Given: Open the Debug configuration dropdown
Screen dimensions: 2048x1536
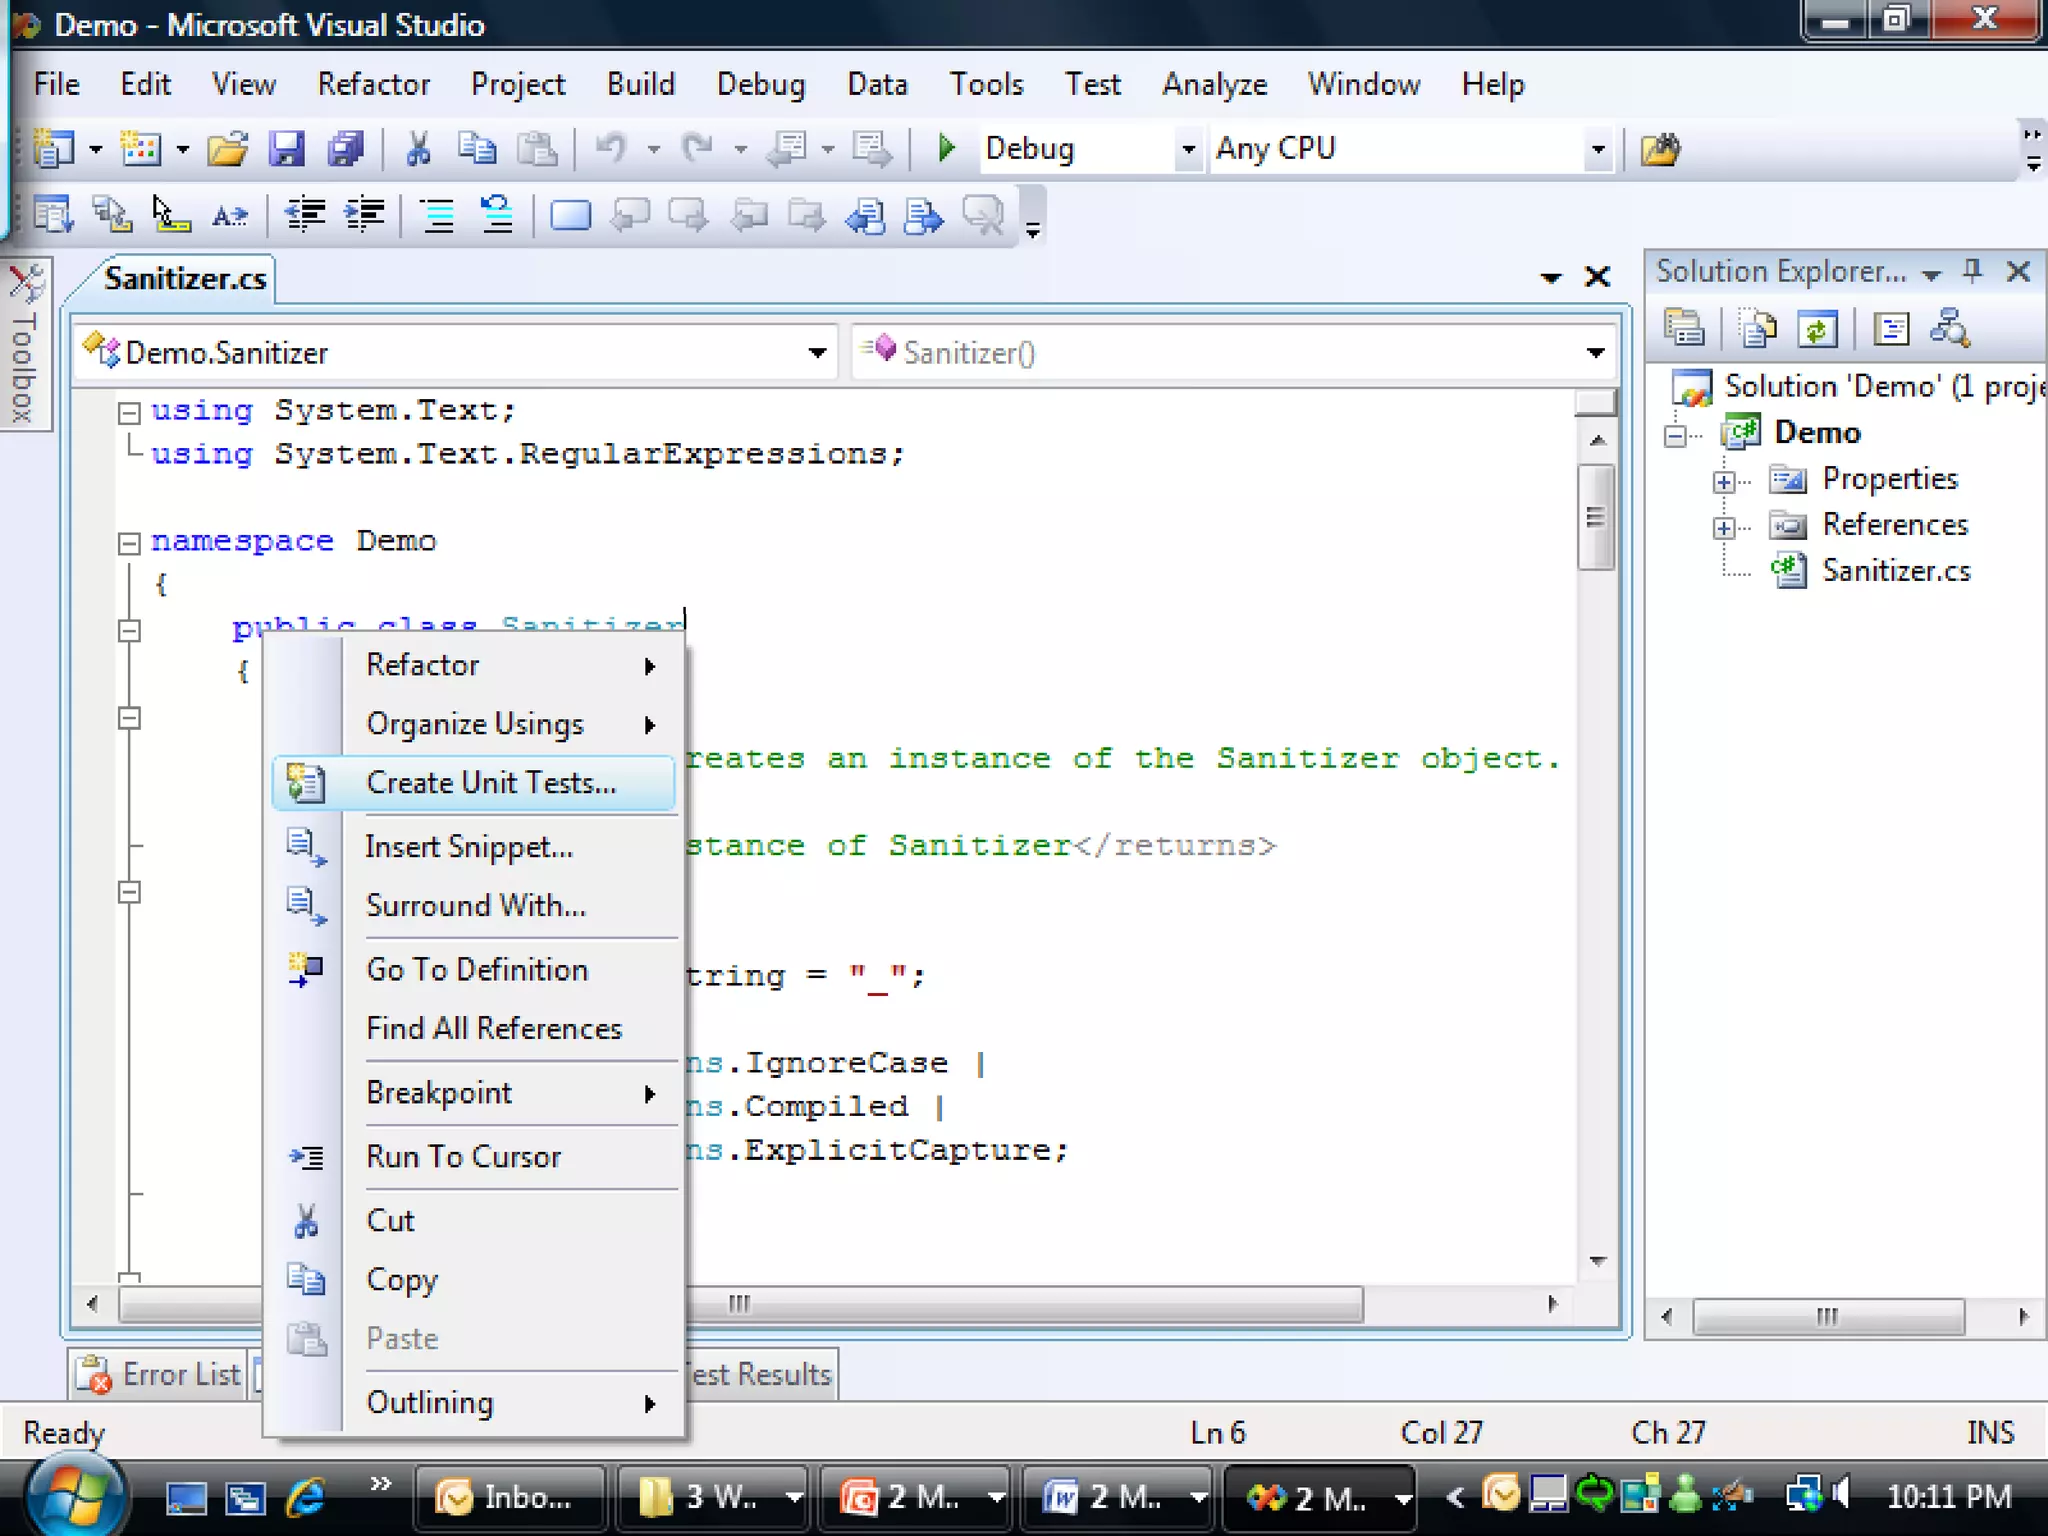Looking at the screenshot, I should [x=1187, y=149].
